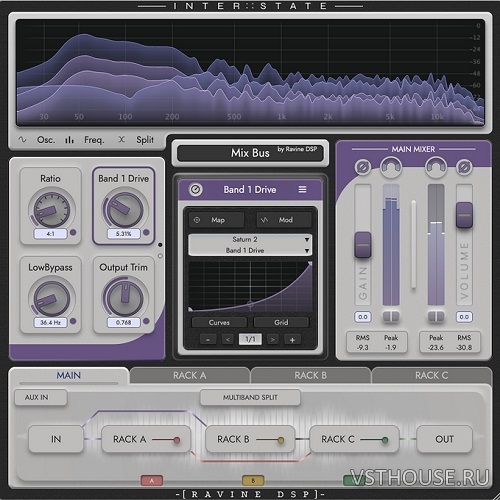Click the 36.4 Hz value field

point(51,322)
